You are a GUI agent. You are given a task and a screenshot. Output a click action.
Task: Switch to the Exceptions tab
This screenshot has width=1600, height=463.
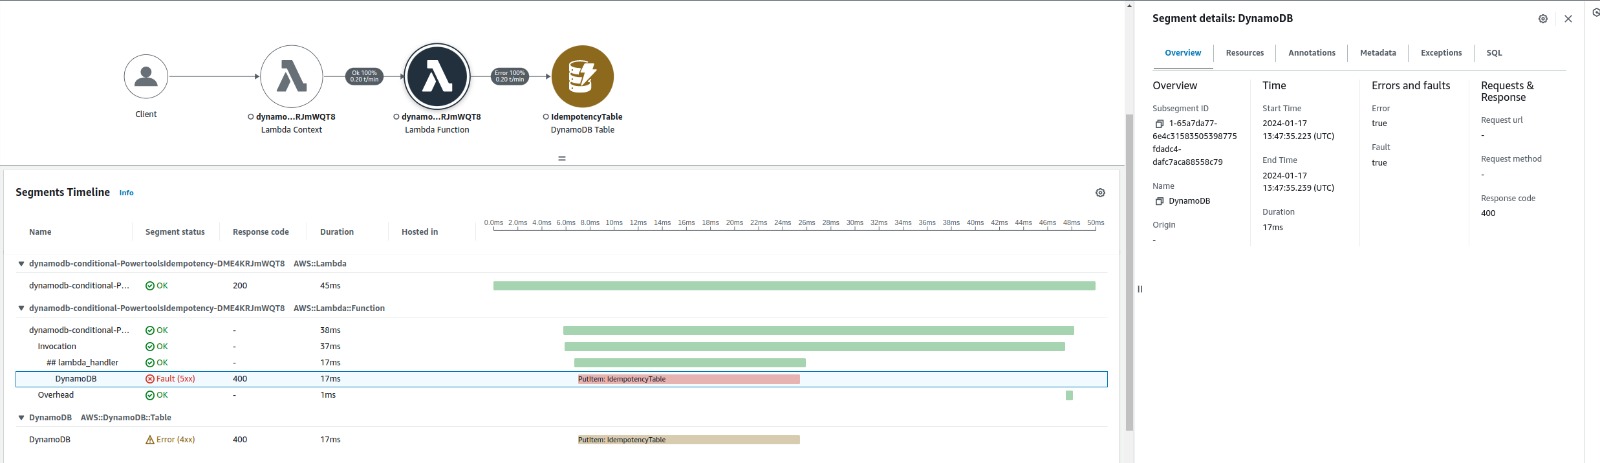click(1440, 53)
